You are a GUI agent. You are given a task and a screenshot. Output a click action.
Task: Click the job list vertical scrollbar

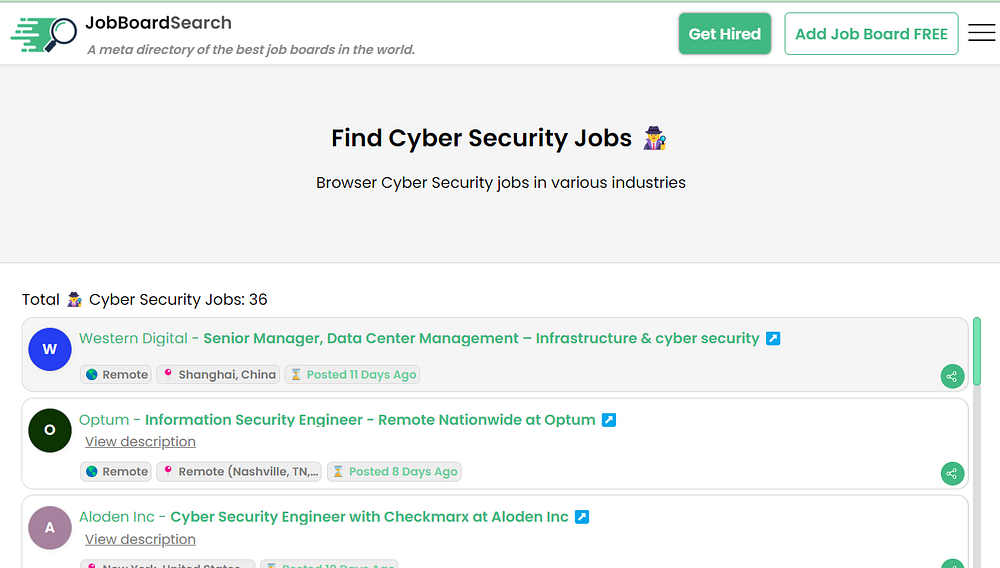pos(977,350)
